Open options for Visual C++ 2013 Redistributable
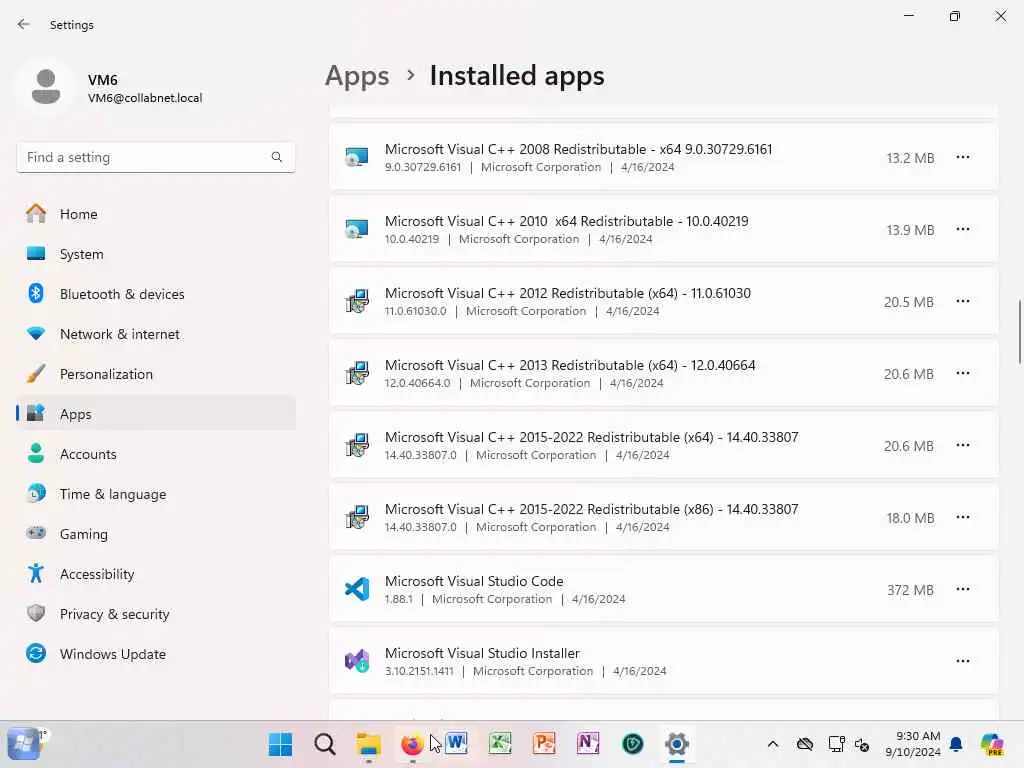Viewport: 1024px width, 768px height. (963, 373)
